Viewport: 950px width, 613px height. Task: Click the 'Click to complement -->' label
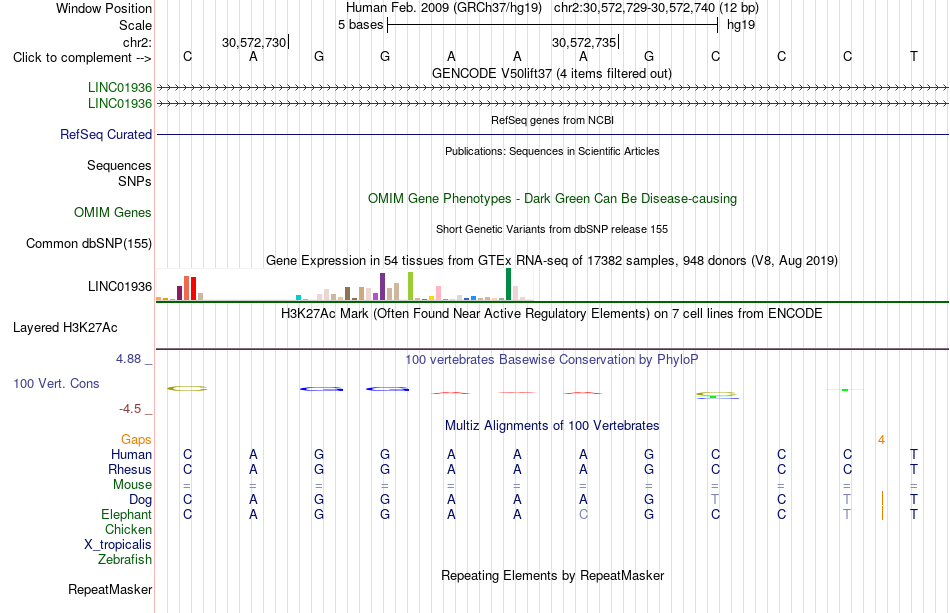tap(82, 58)
